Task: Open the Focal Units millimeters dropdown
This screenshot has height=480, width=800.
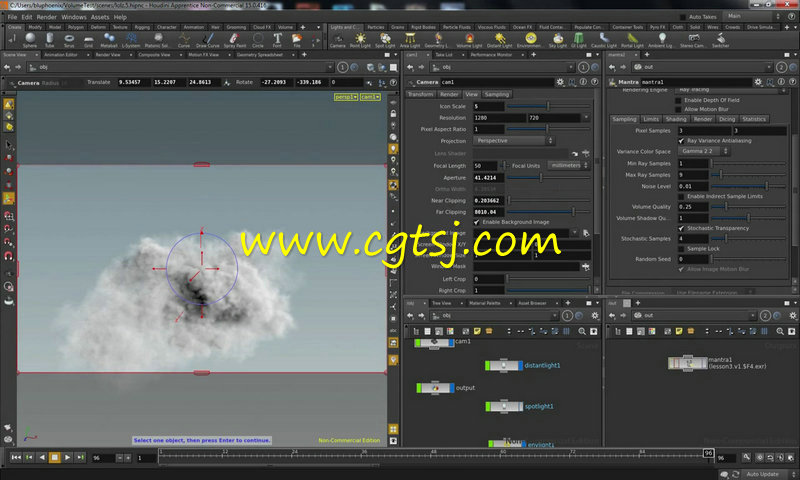Action: click(x=568, y=165)
